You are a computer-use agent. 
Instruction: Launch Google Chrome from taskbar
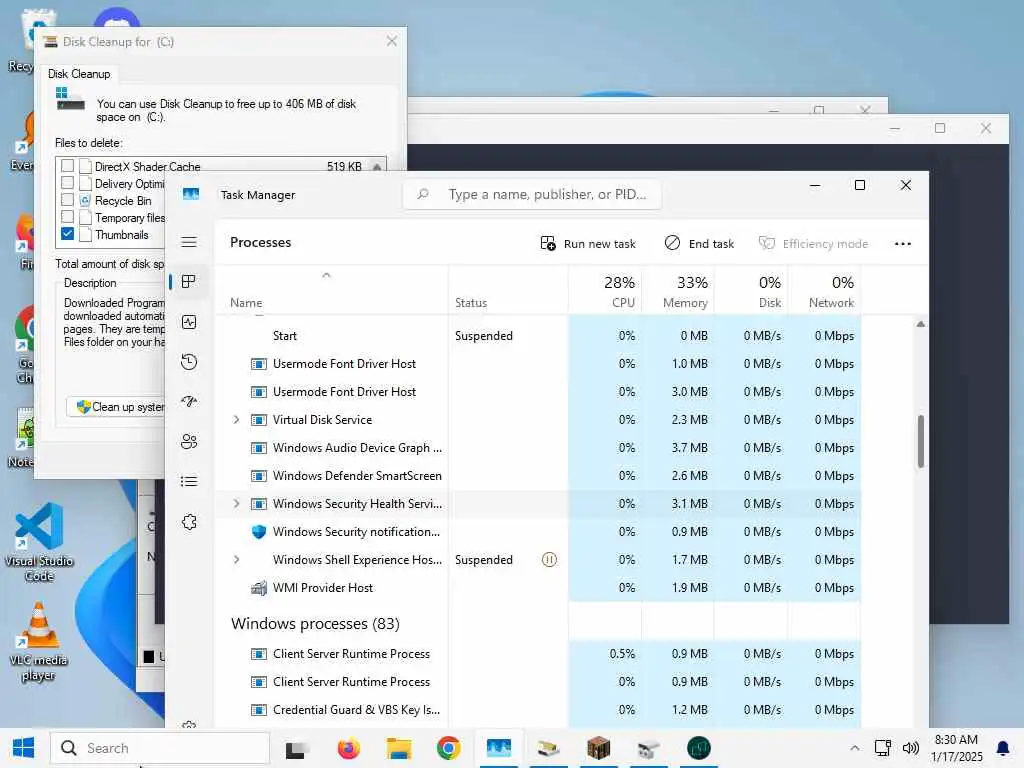[449, 748]
